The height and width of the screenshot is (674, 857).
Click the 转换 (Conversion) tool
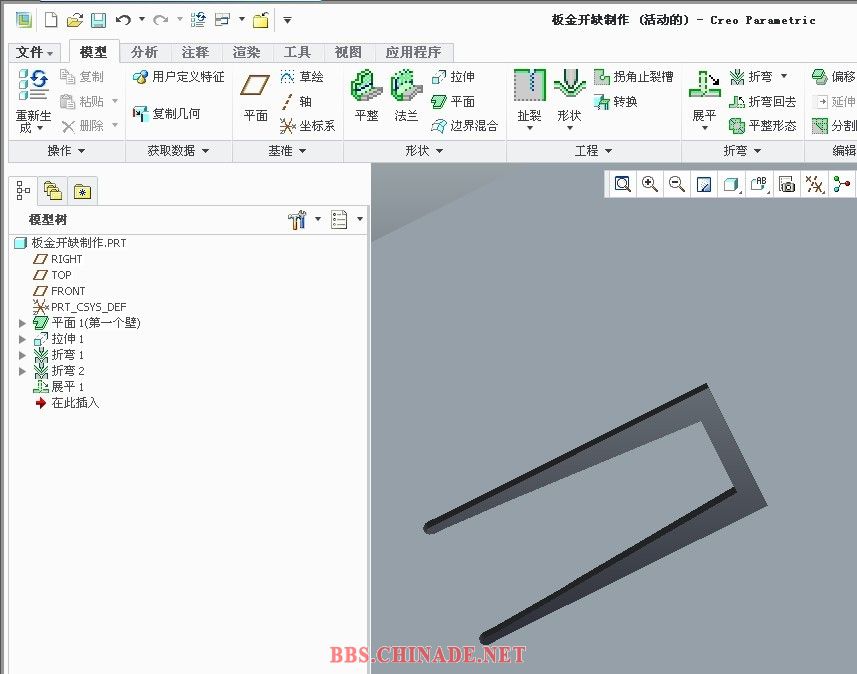click(616, 101)
